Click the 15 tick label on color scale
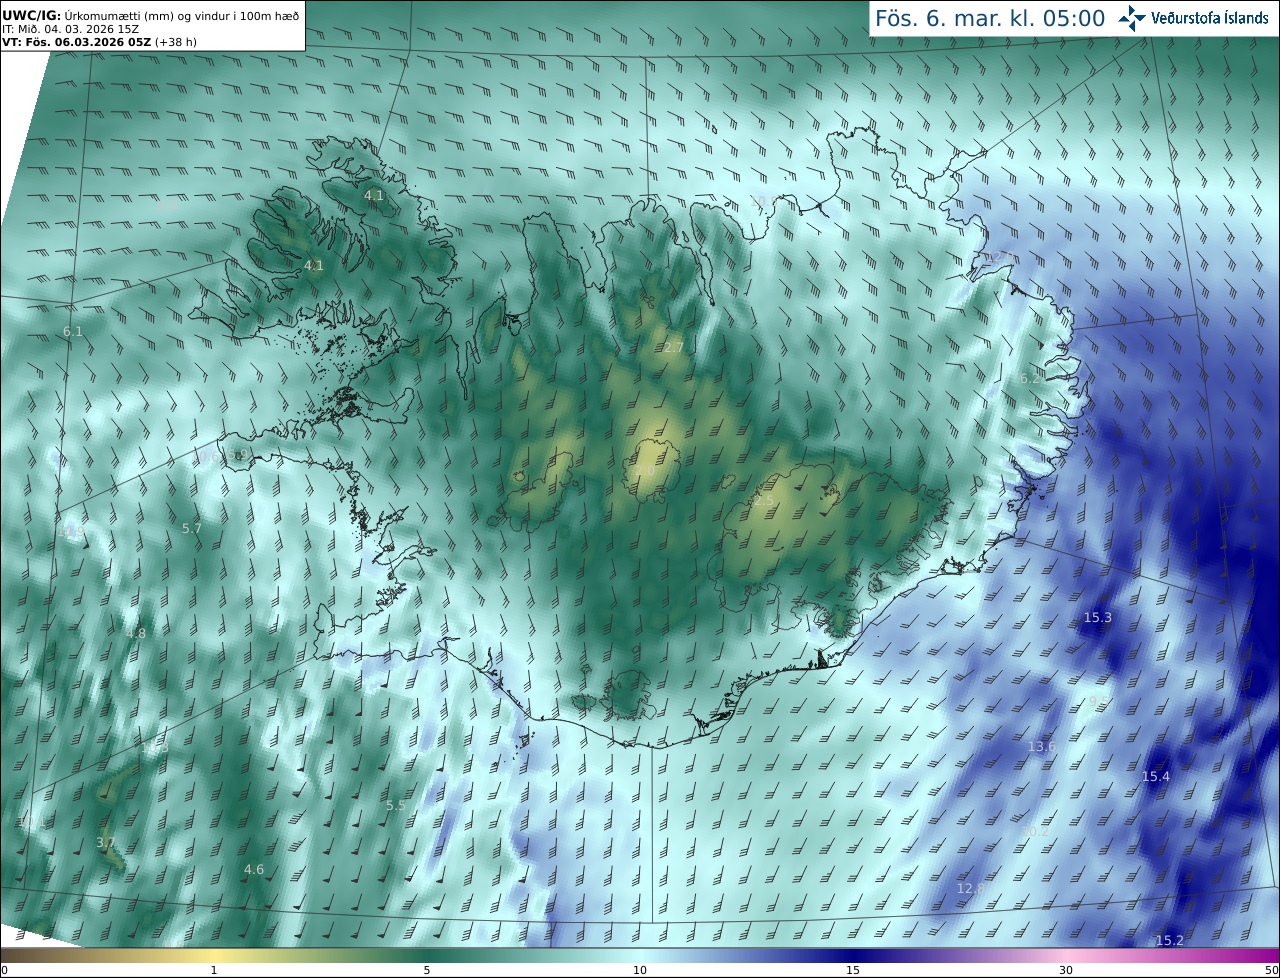This screenshot has height=978, width=1280. [853, 970]
